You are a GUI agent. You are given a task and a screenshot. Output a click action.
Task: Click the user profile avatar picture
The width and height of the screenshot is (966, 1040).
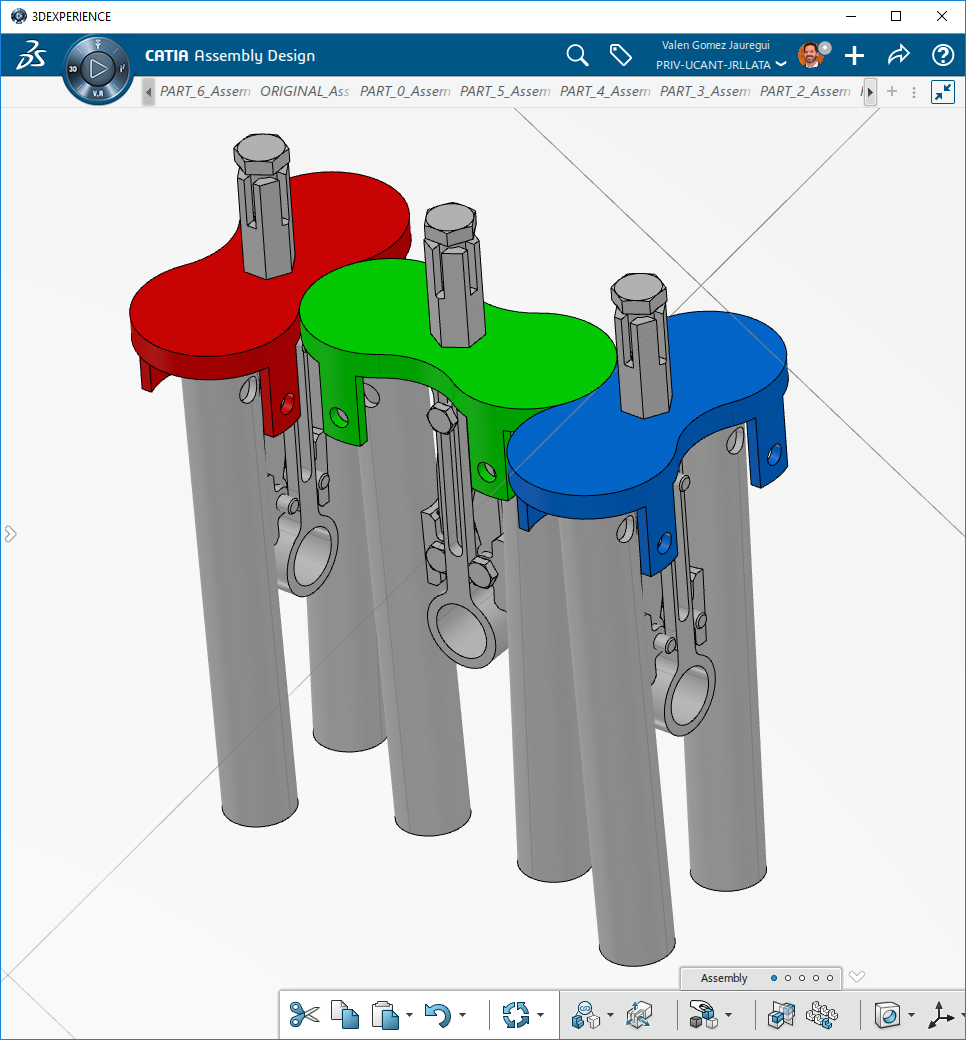(x=811, y=55)
